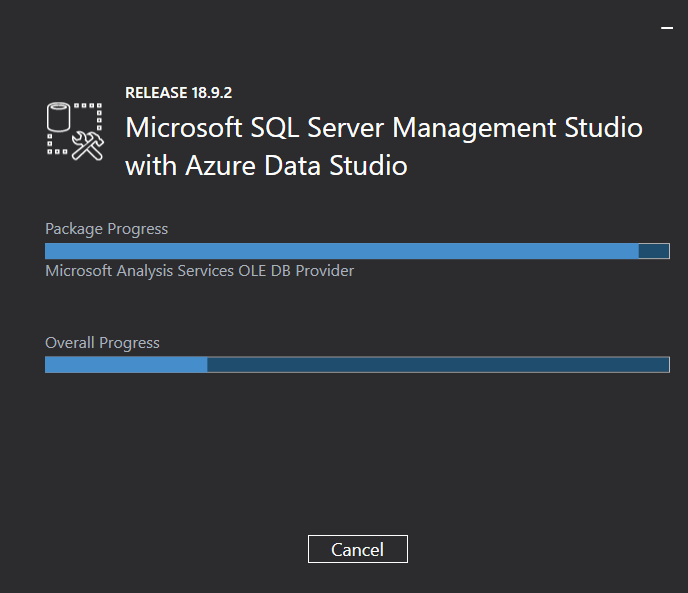
Task: Click the Microsoft SQL Server Management Studio title
Action: point(384,128)
